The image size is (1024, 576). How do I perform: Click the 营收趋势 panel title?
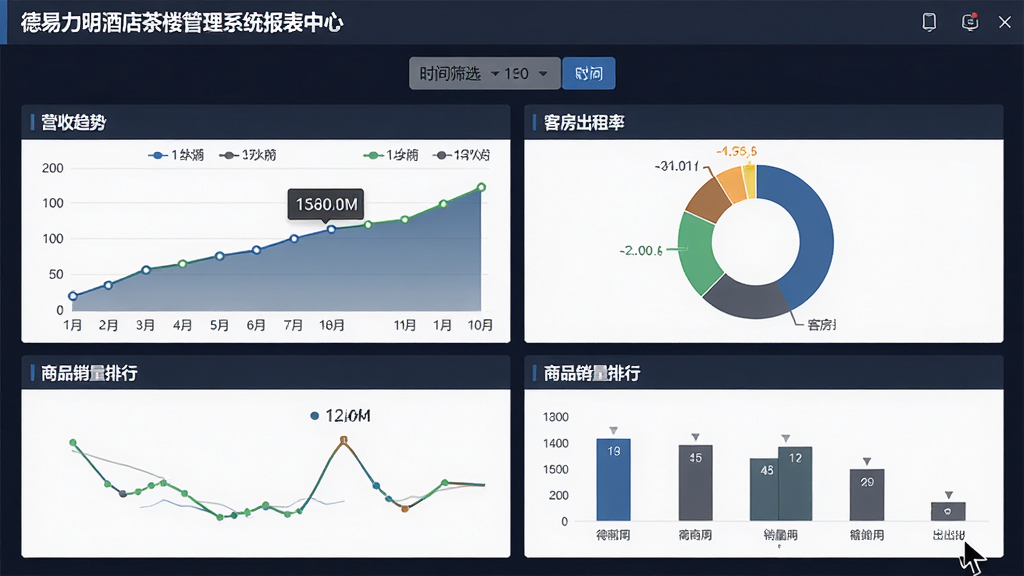coord(73,122)
